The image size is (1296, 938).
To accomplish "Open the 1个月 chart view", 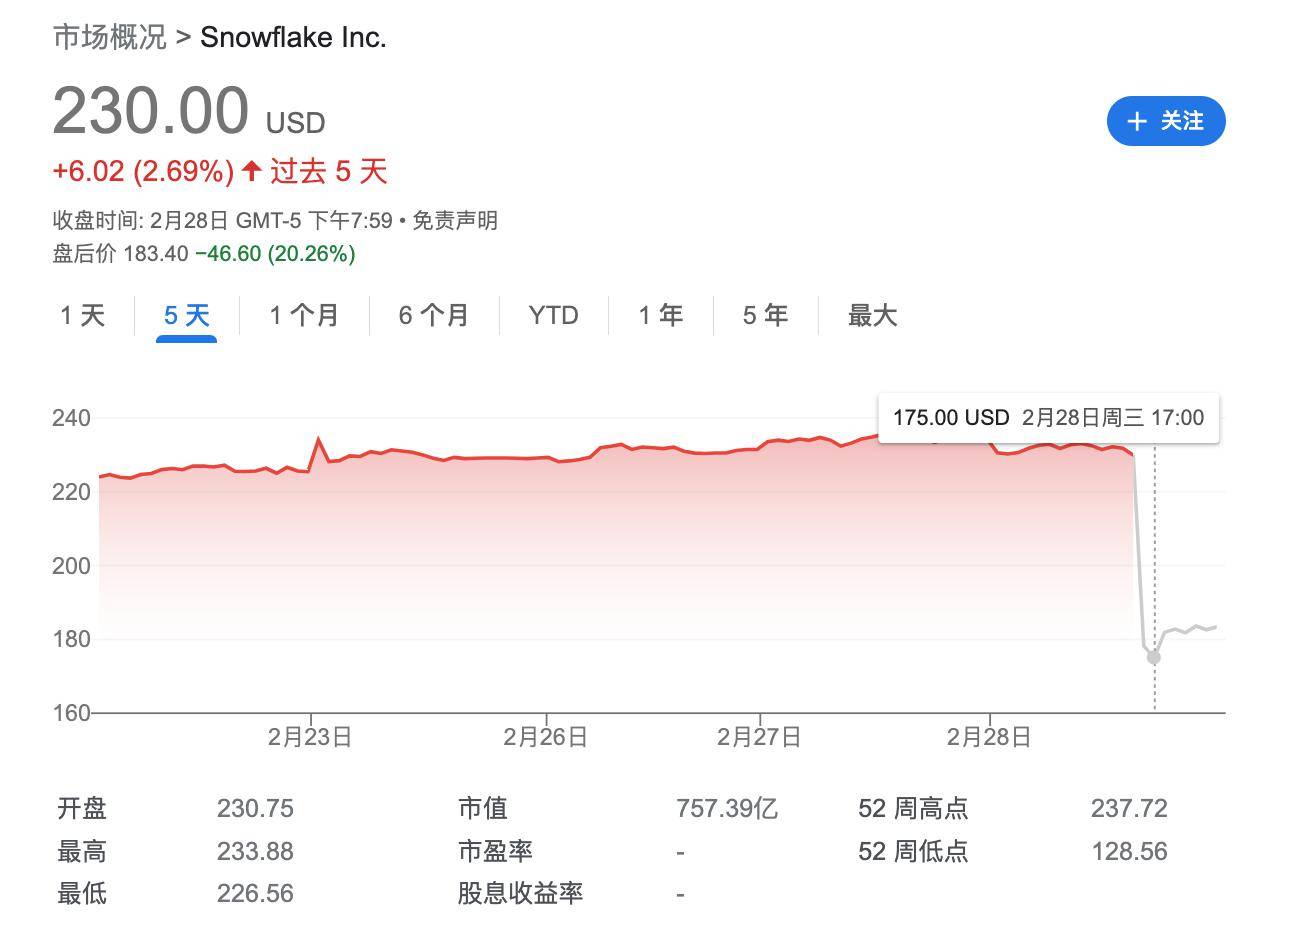I will pyautogui.click(x=303, y=315).
